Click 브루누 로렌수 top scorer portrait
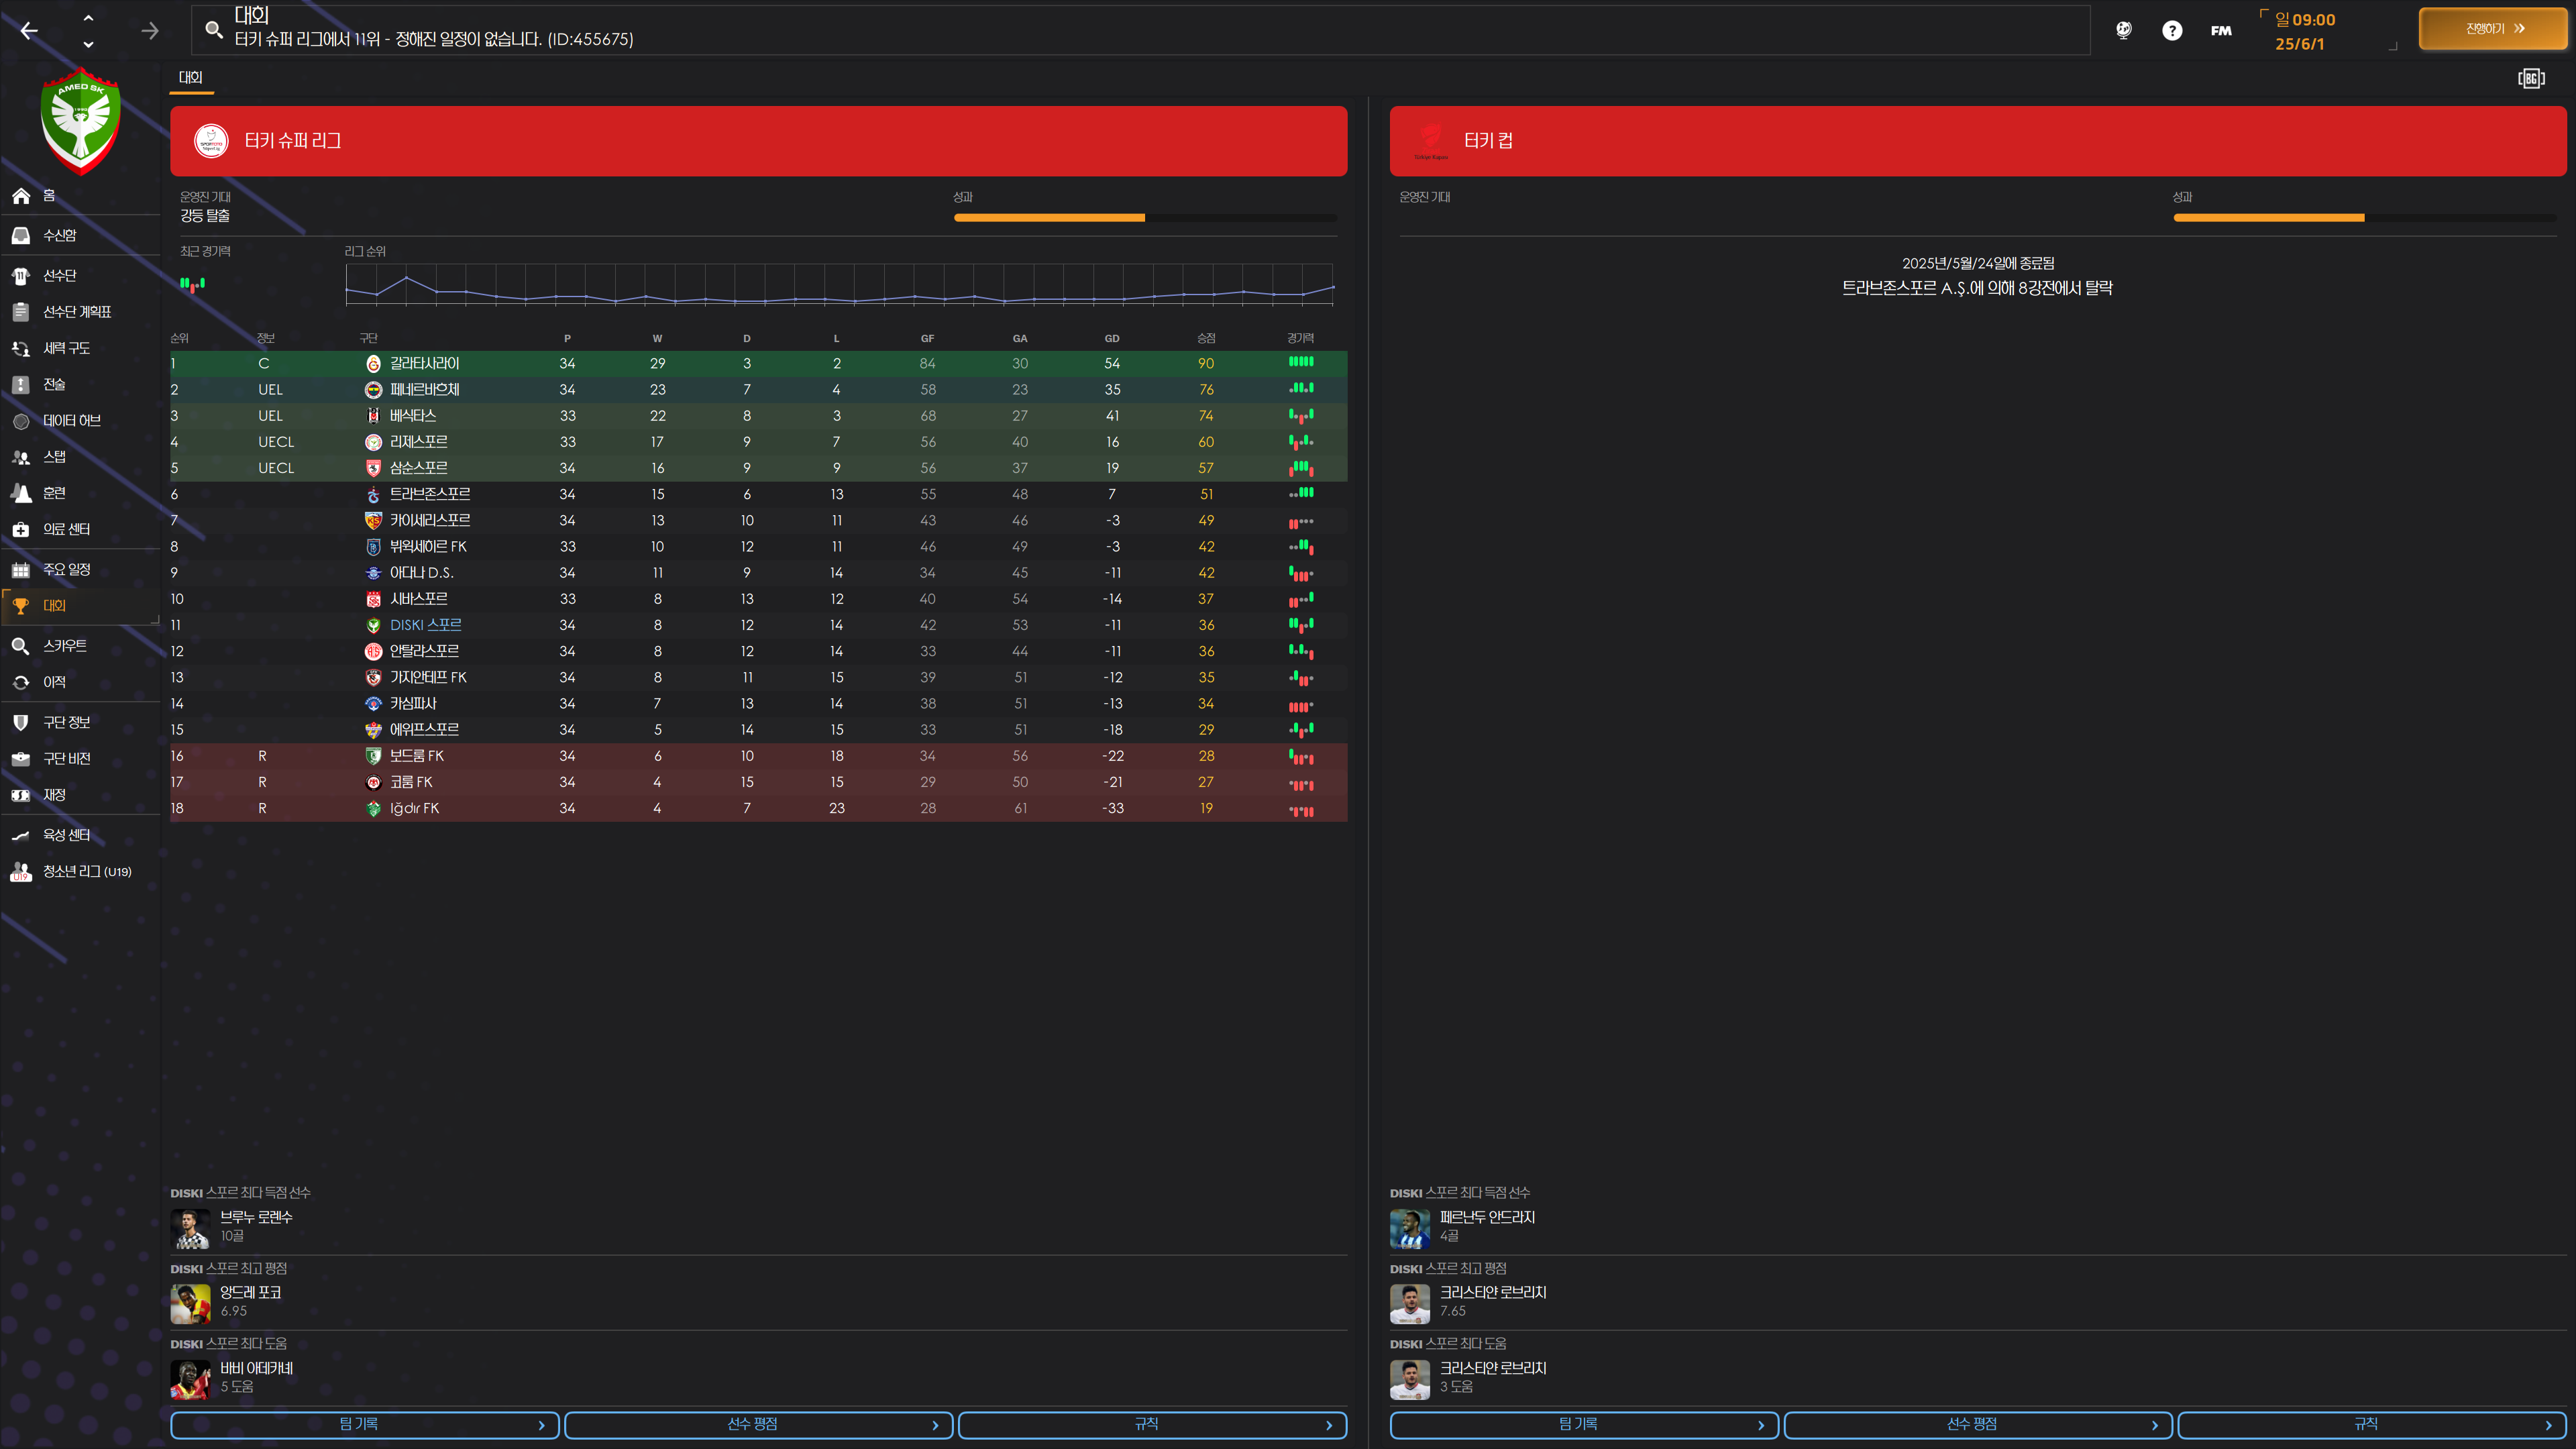 [x=190, y=1228]
